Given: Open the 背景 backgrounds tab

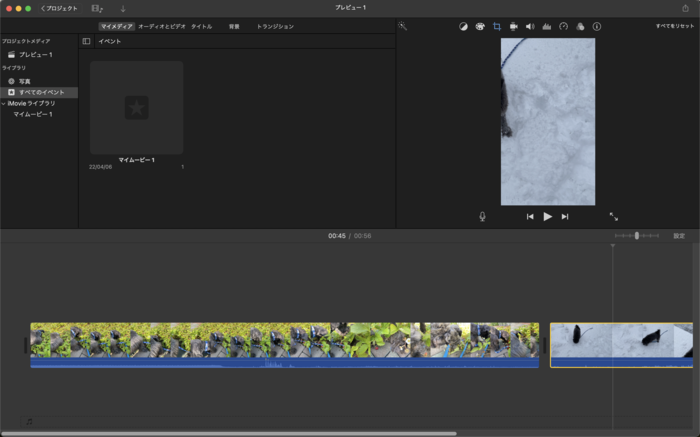Looking at the screenshot, I should (x=234, y=26).
